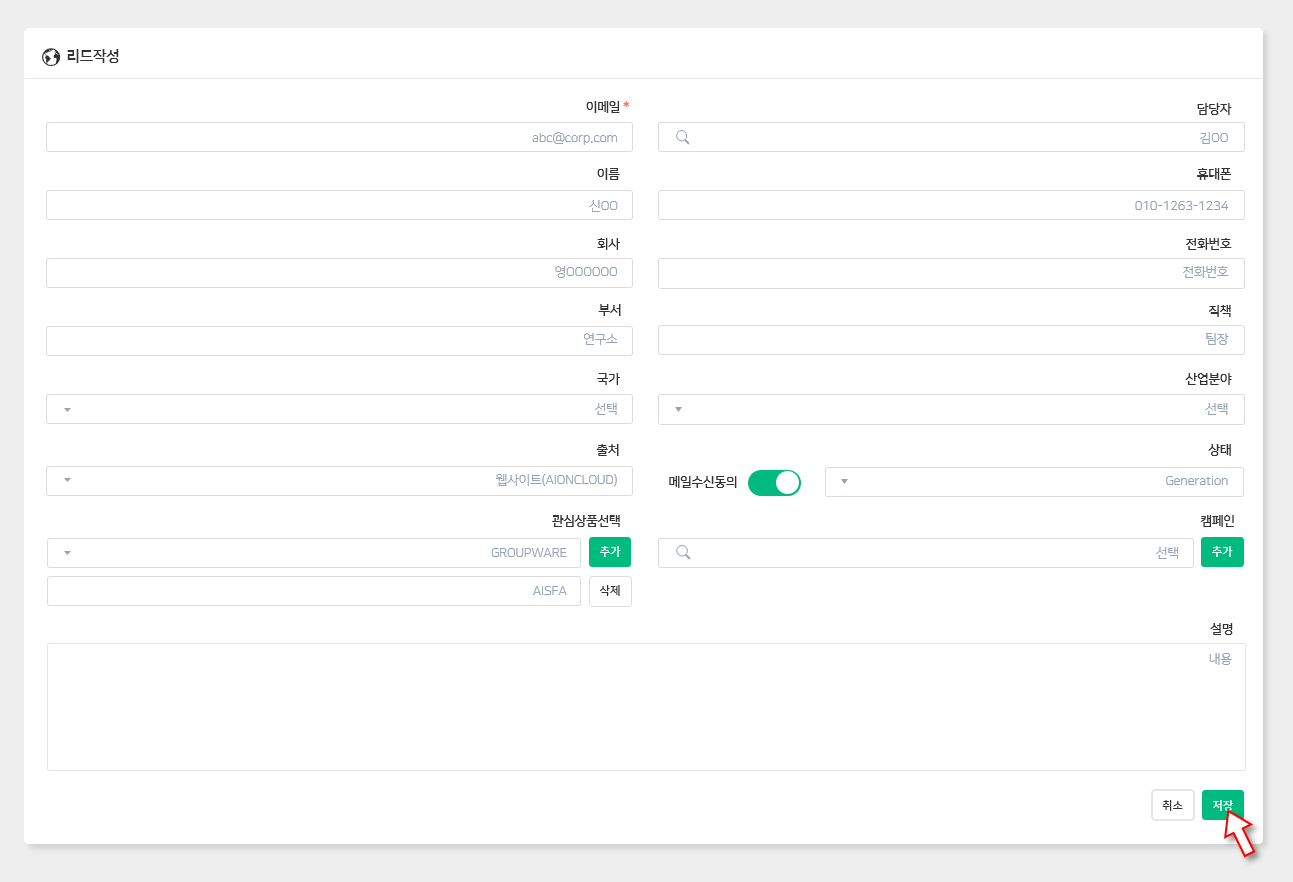The height and width of the screenshot is (882, 1293).
Task: Click the 설명 text area
Action: click(646, 706)
